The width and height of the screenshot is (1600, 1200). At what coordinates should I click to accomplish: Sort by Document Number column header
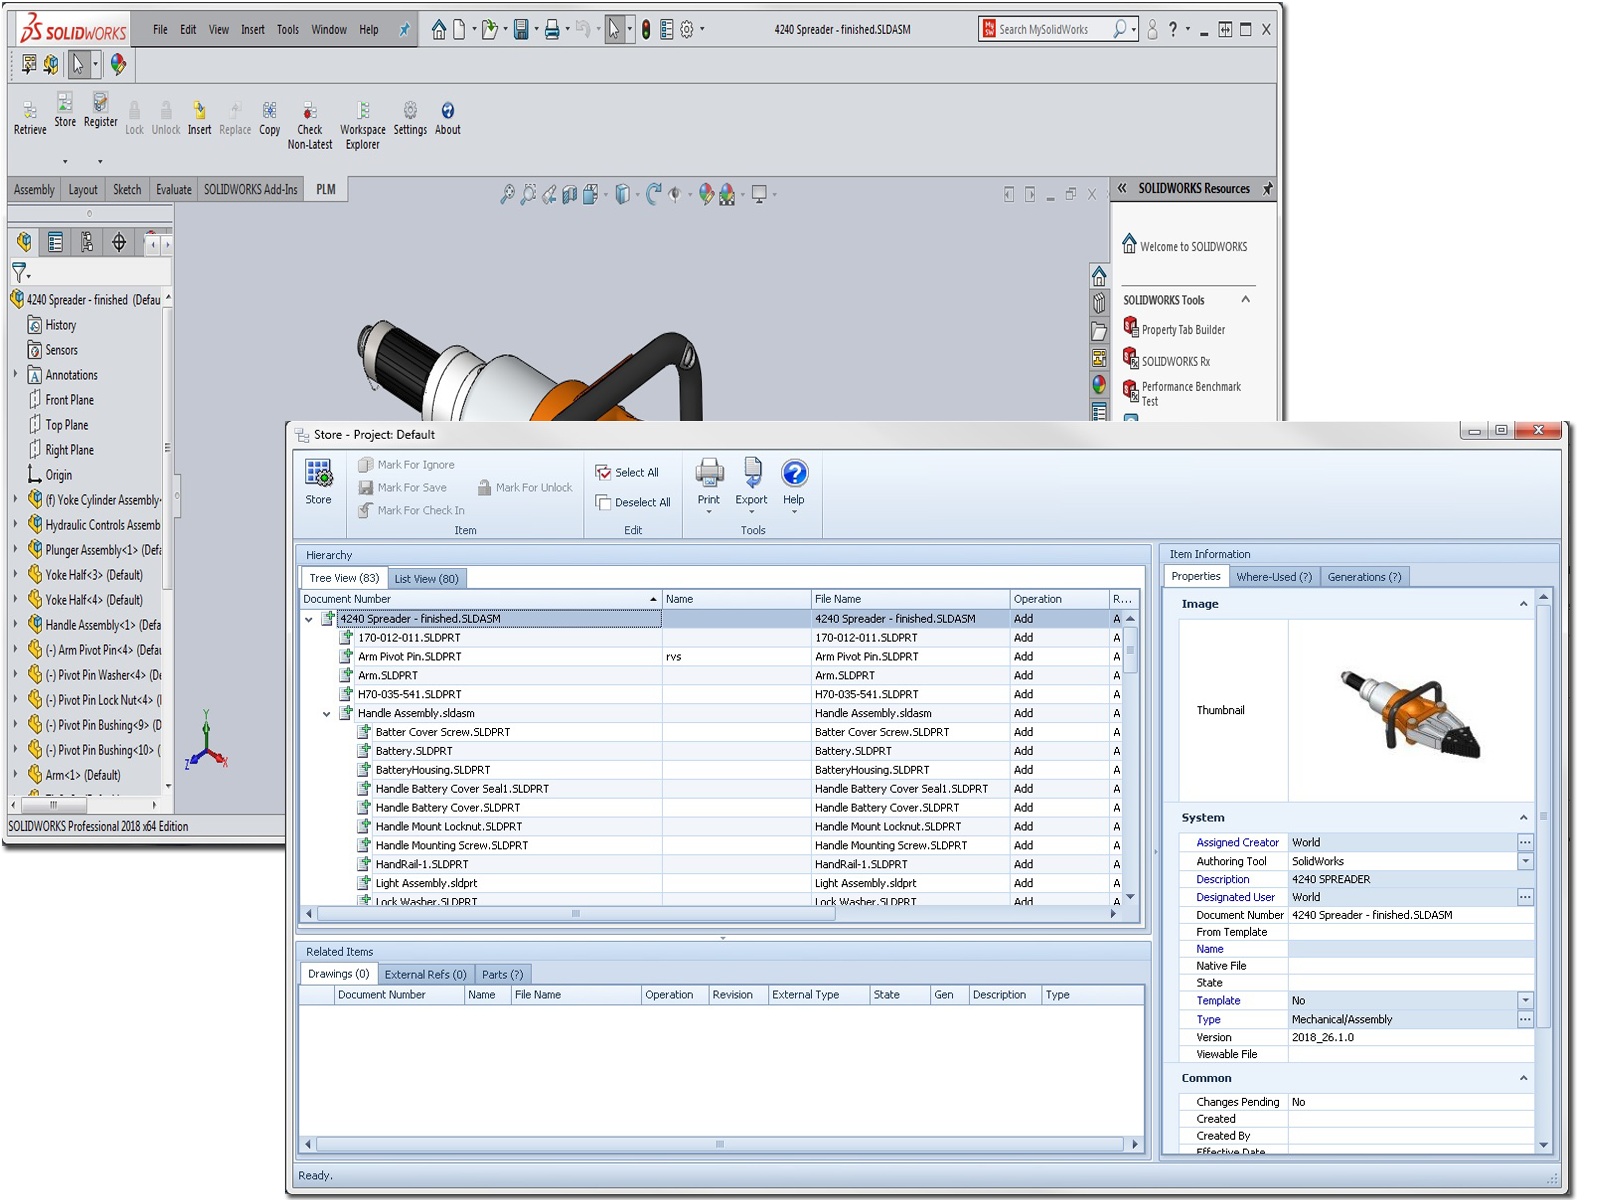click(480, 599)
